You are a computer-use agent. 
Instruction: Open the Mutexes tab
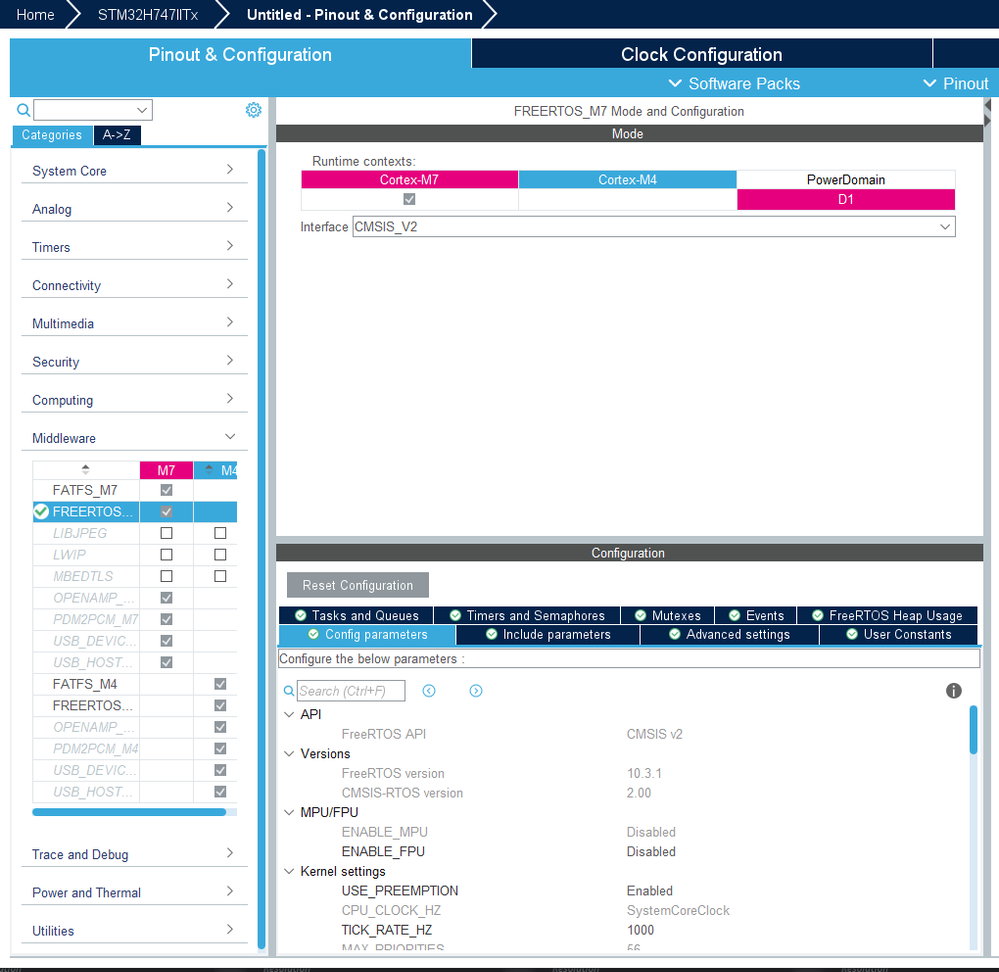[668, 615]
